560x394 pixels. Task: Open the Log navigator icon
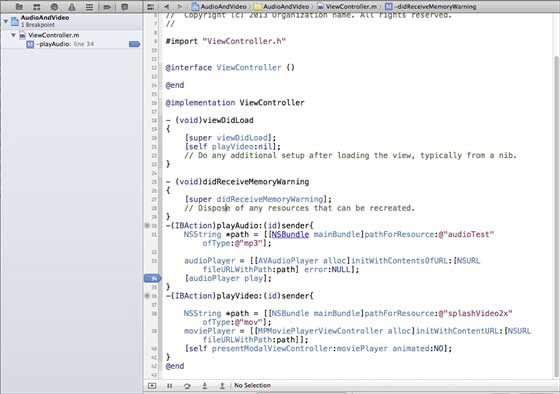pyautogui.click(x=124, y=6)
